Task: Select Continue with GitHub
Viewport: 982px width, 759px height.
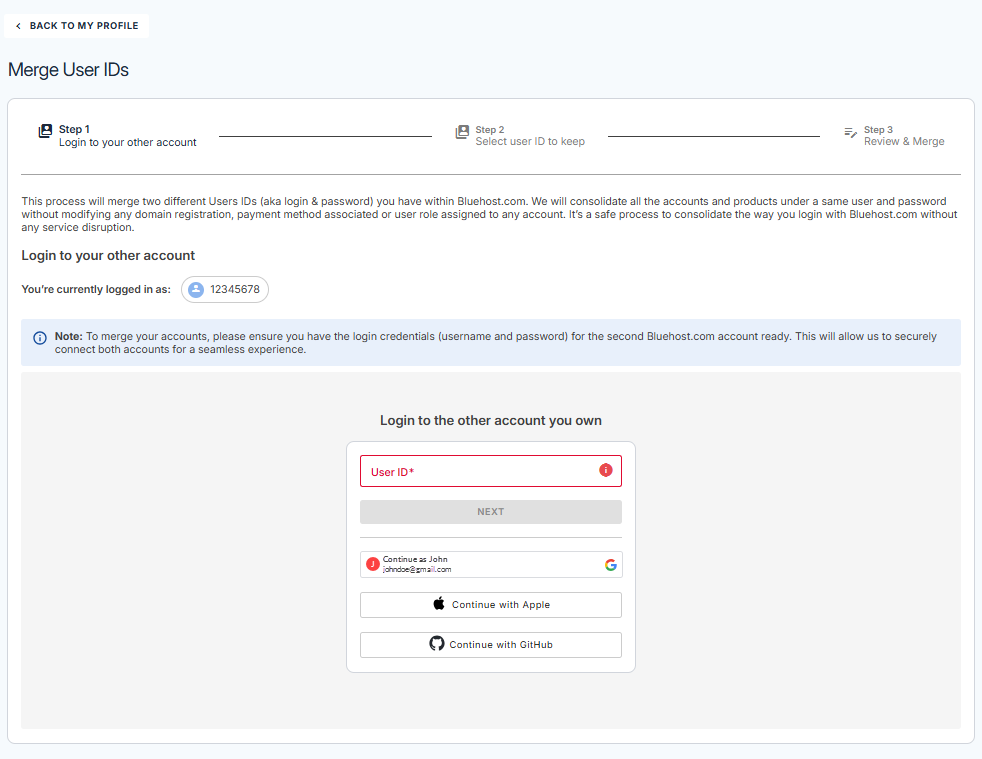Action: click(490, 644)
